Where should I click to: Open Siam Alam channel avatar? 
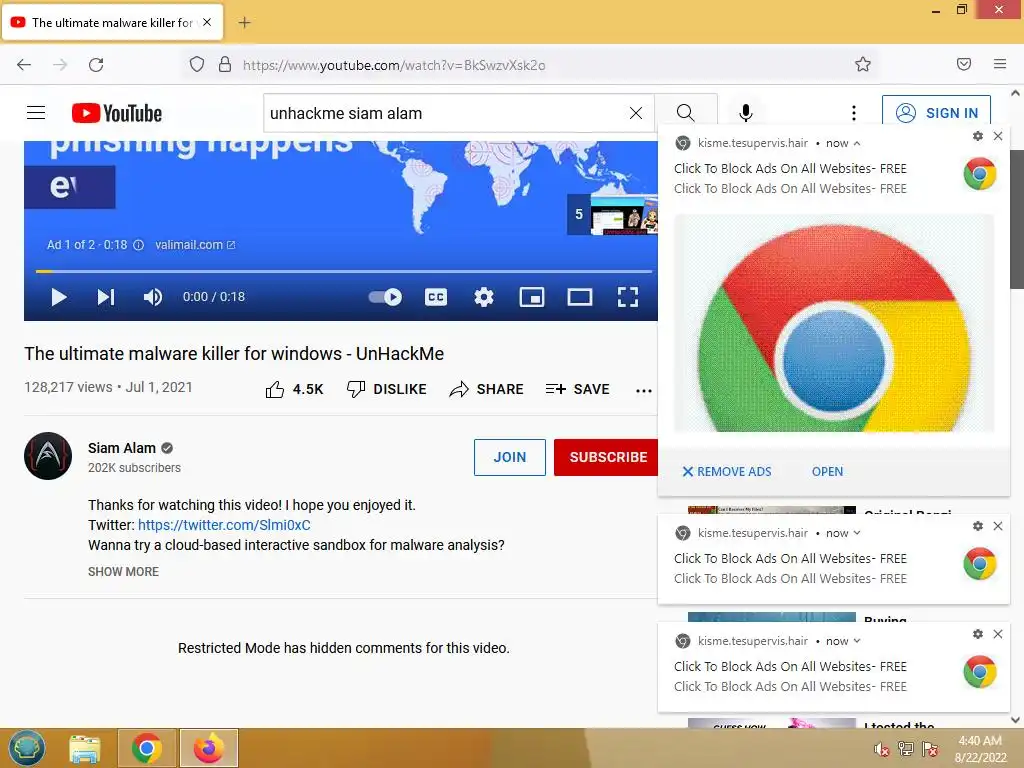pyautogui.click(x=48, y=456)
